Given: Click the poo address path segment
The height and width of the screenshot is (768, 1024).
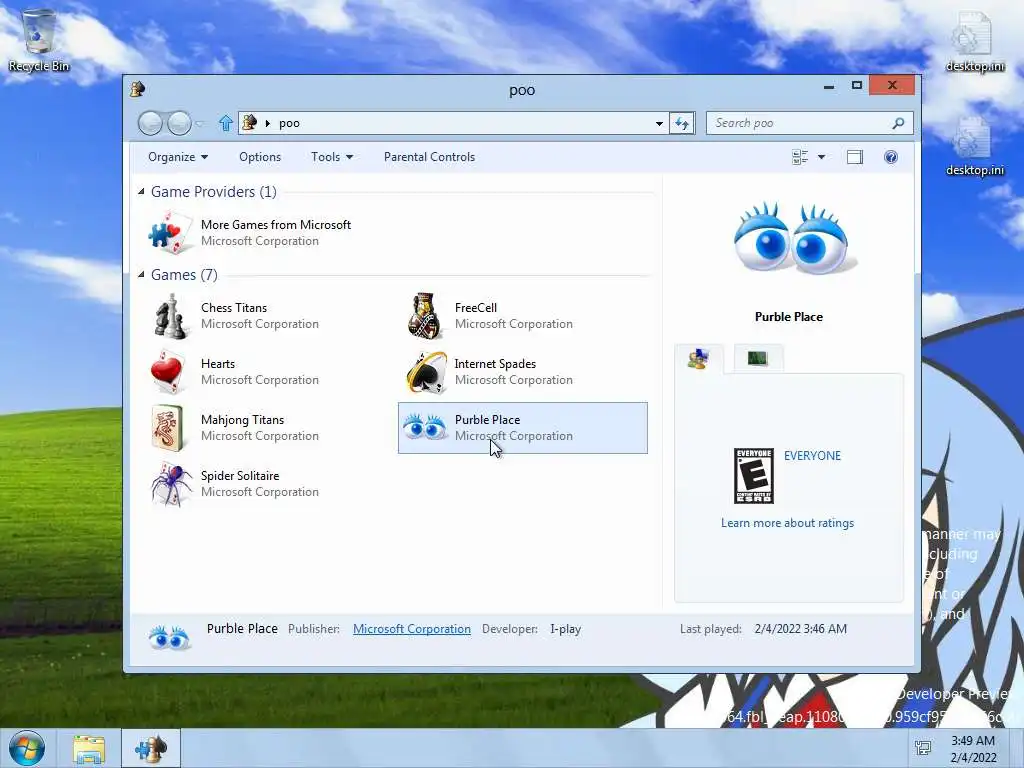Looking at the screenshot, I should pos(289,123).
